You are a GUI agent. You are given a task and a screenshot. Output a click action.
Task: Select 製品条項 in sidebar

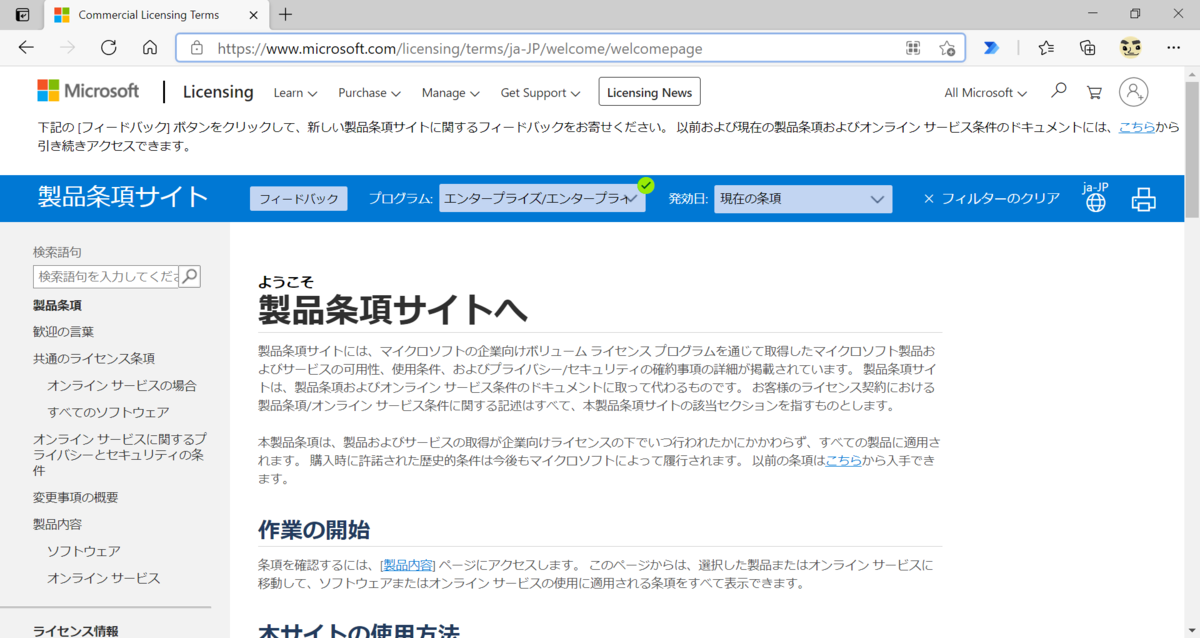tap(57, 305)
